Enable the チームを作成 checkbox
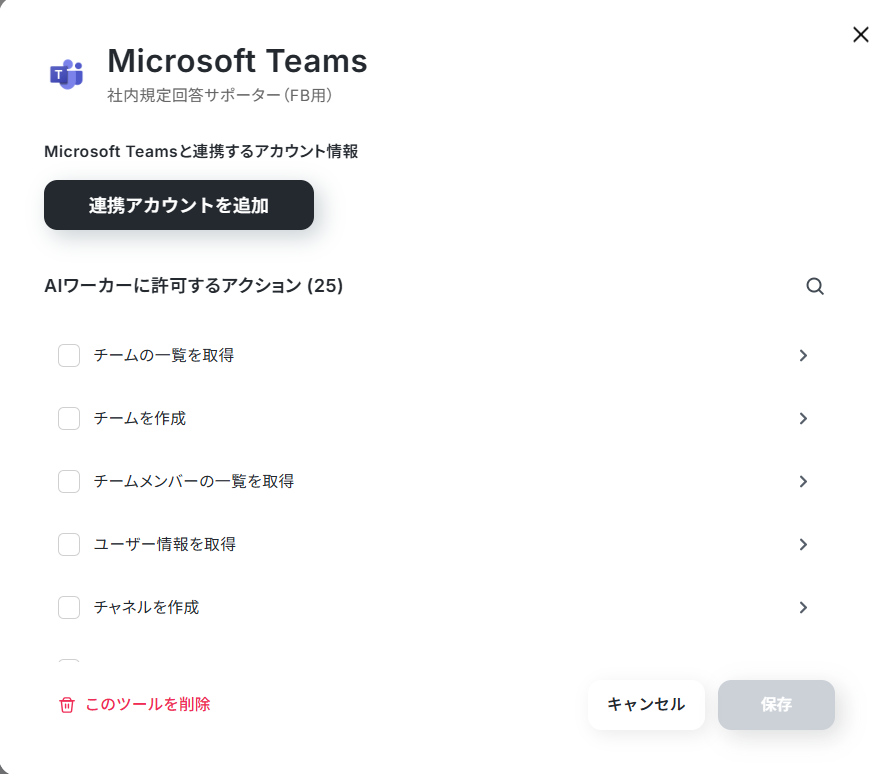 click(69, 418)
